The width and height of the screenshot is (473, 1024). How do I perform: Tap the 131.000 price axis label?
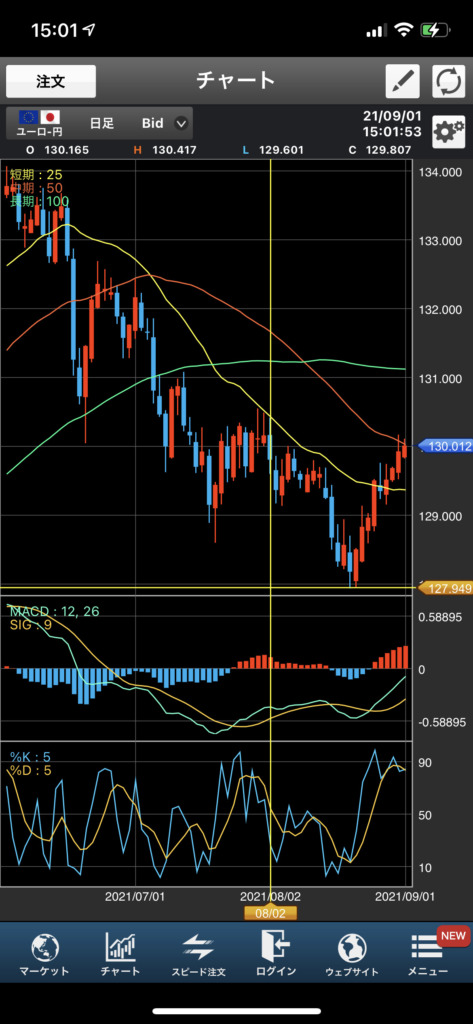click(438, 379)
